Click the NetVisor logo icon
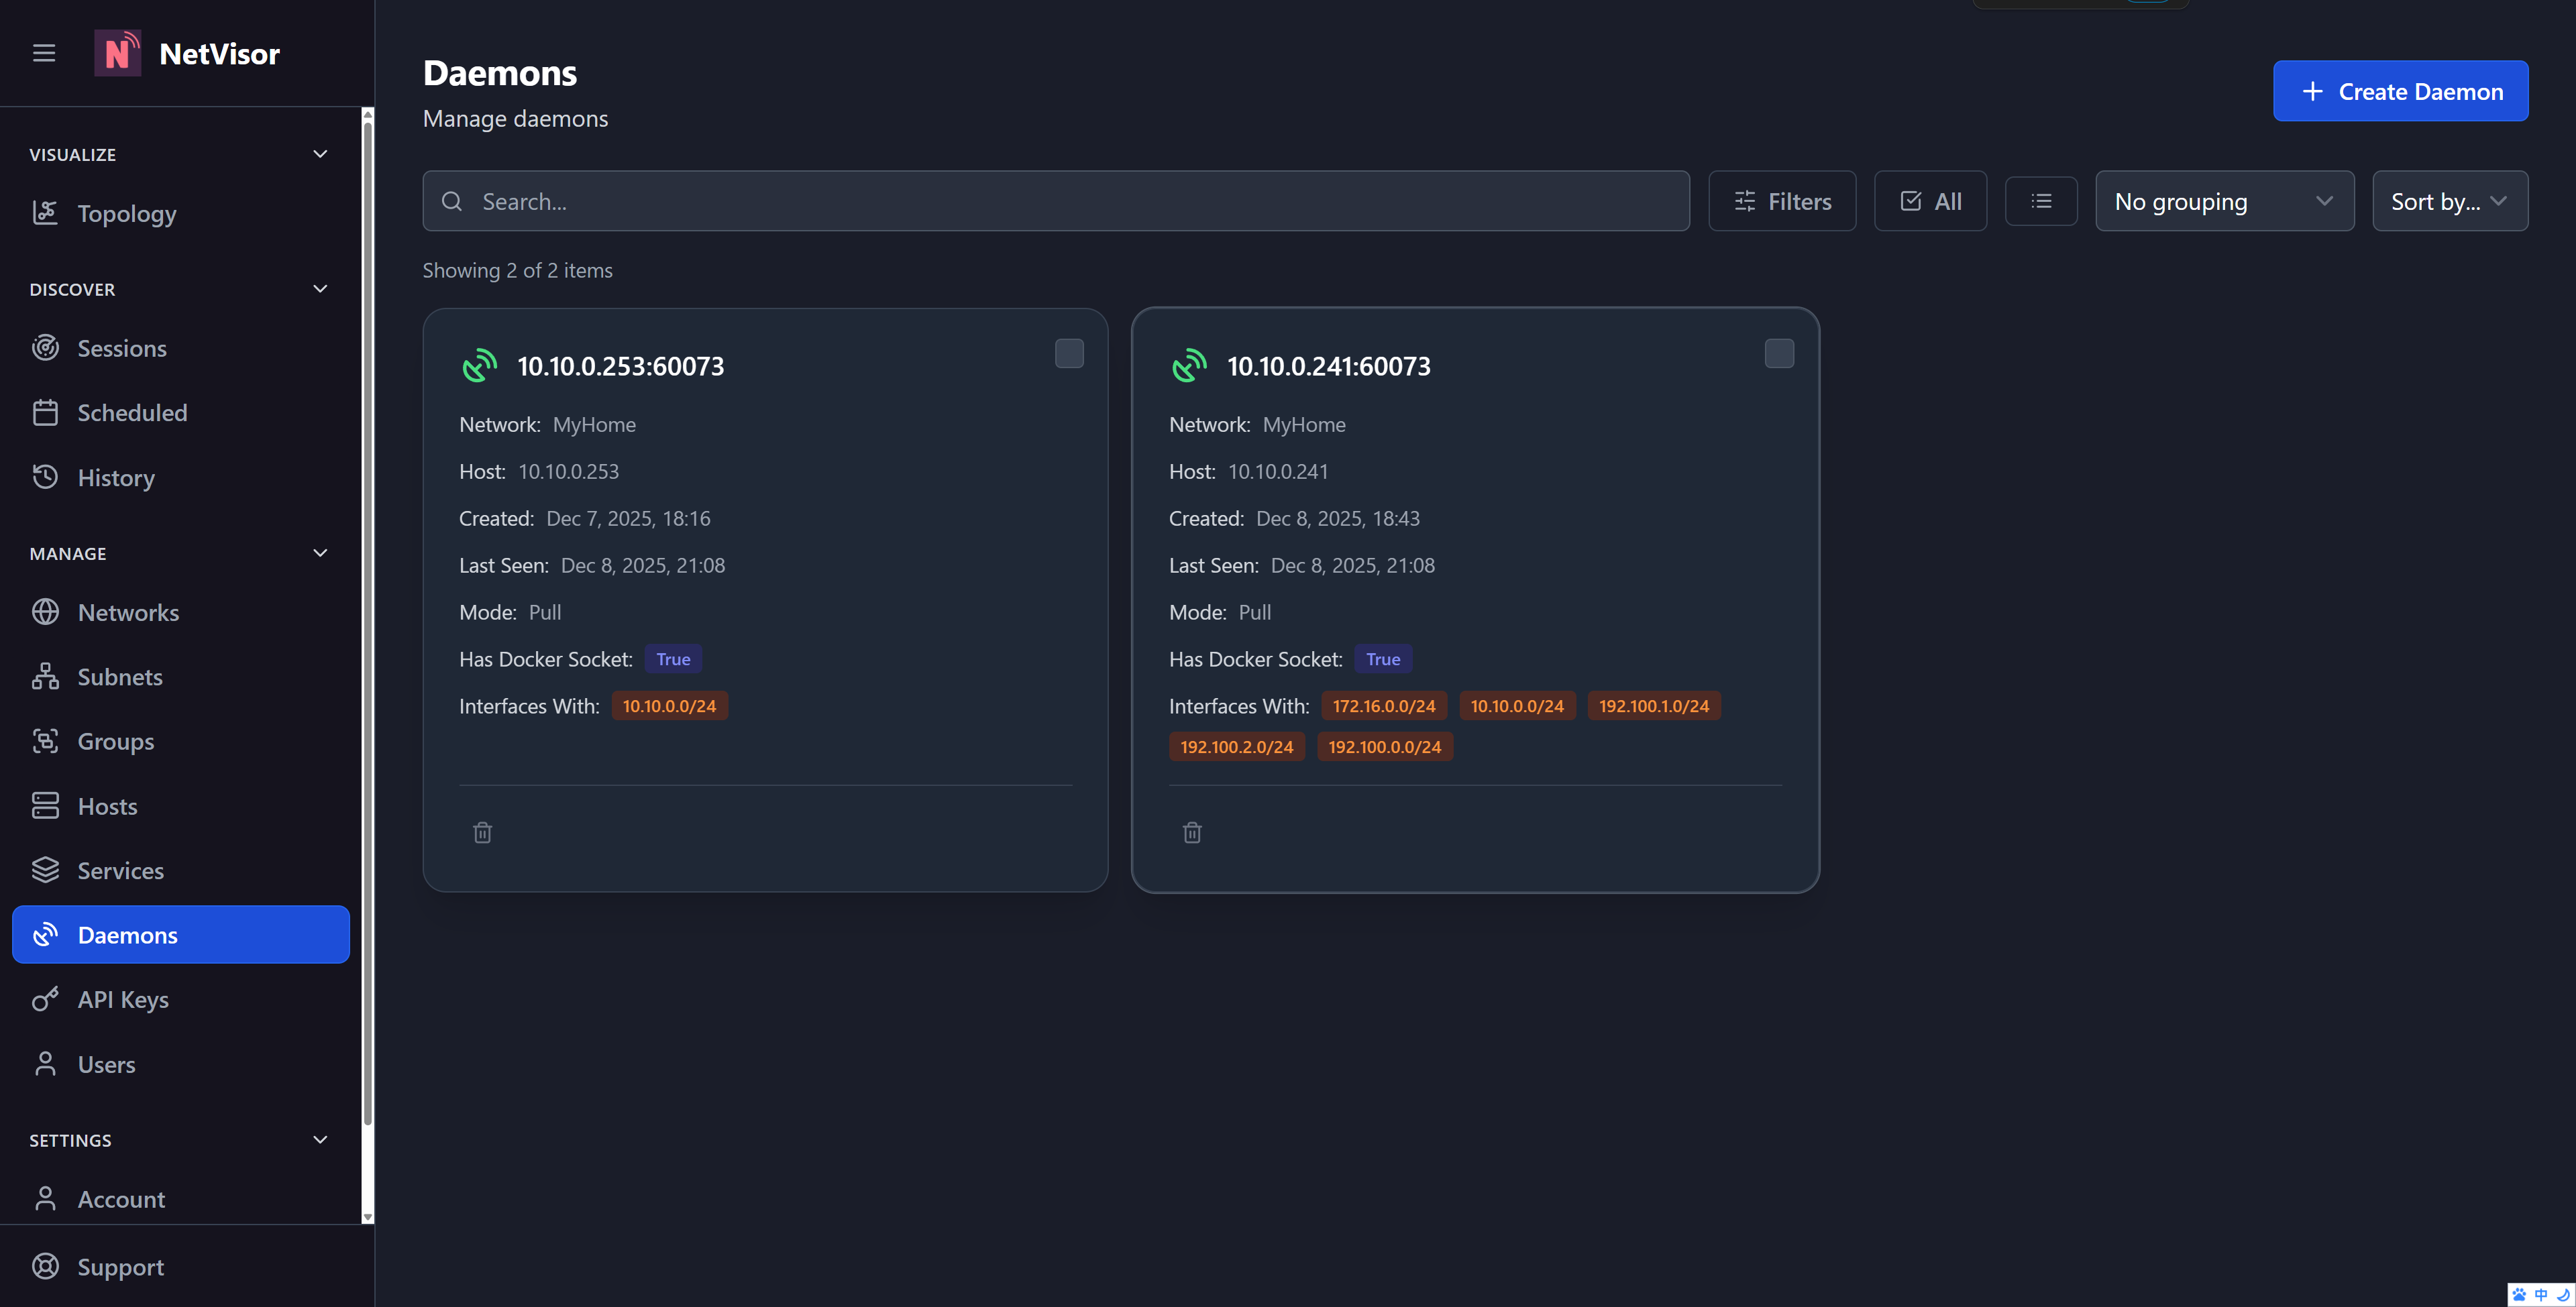 117,53
